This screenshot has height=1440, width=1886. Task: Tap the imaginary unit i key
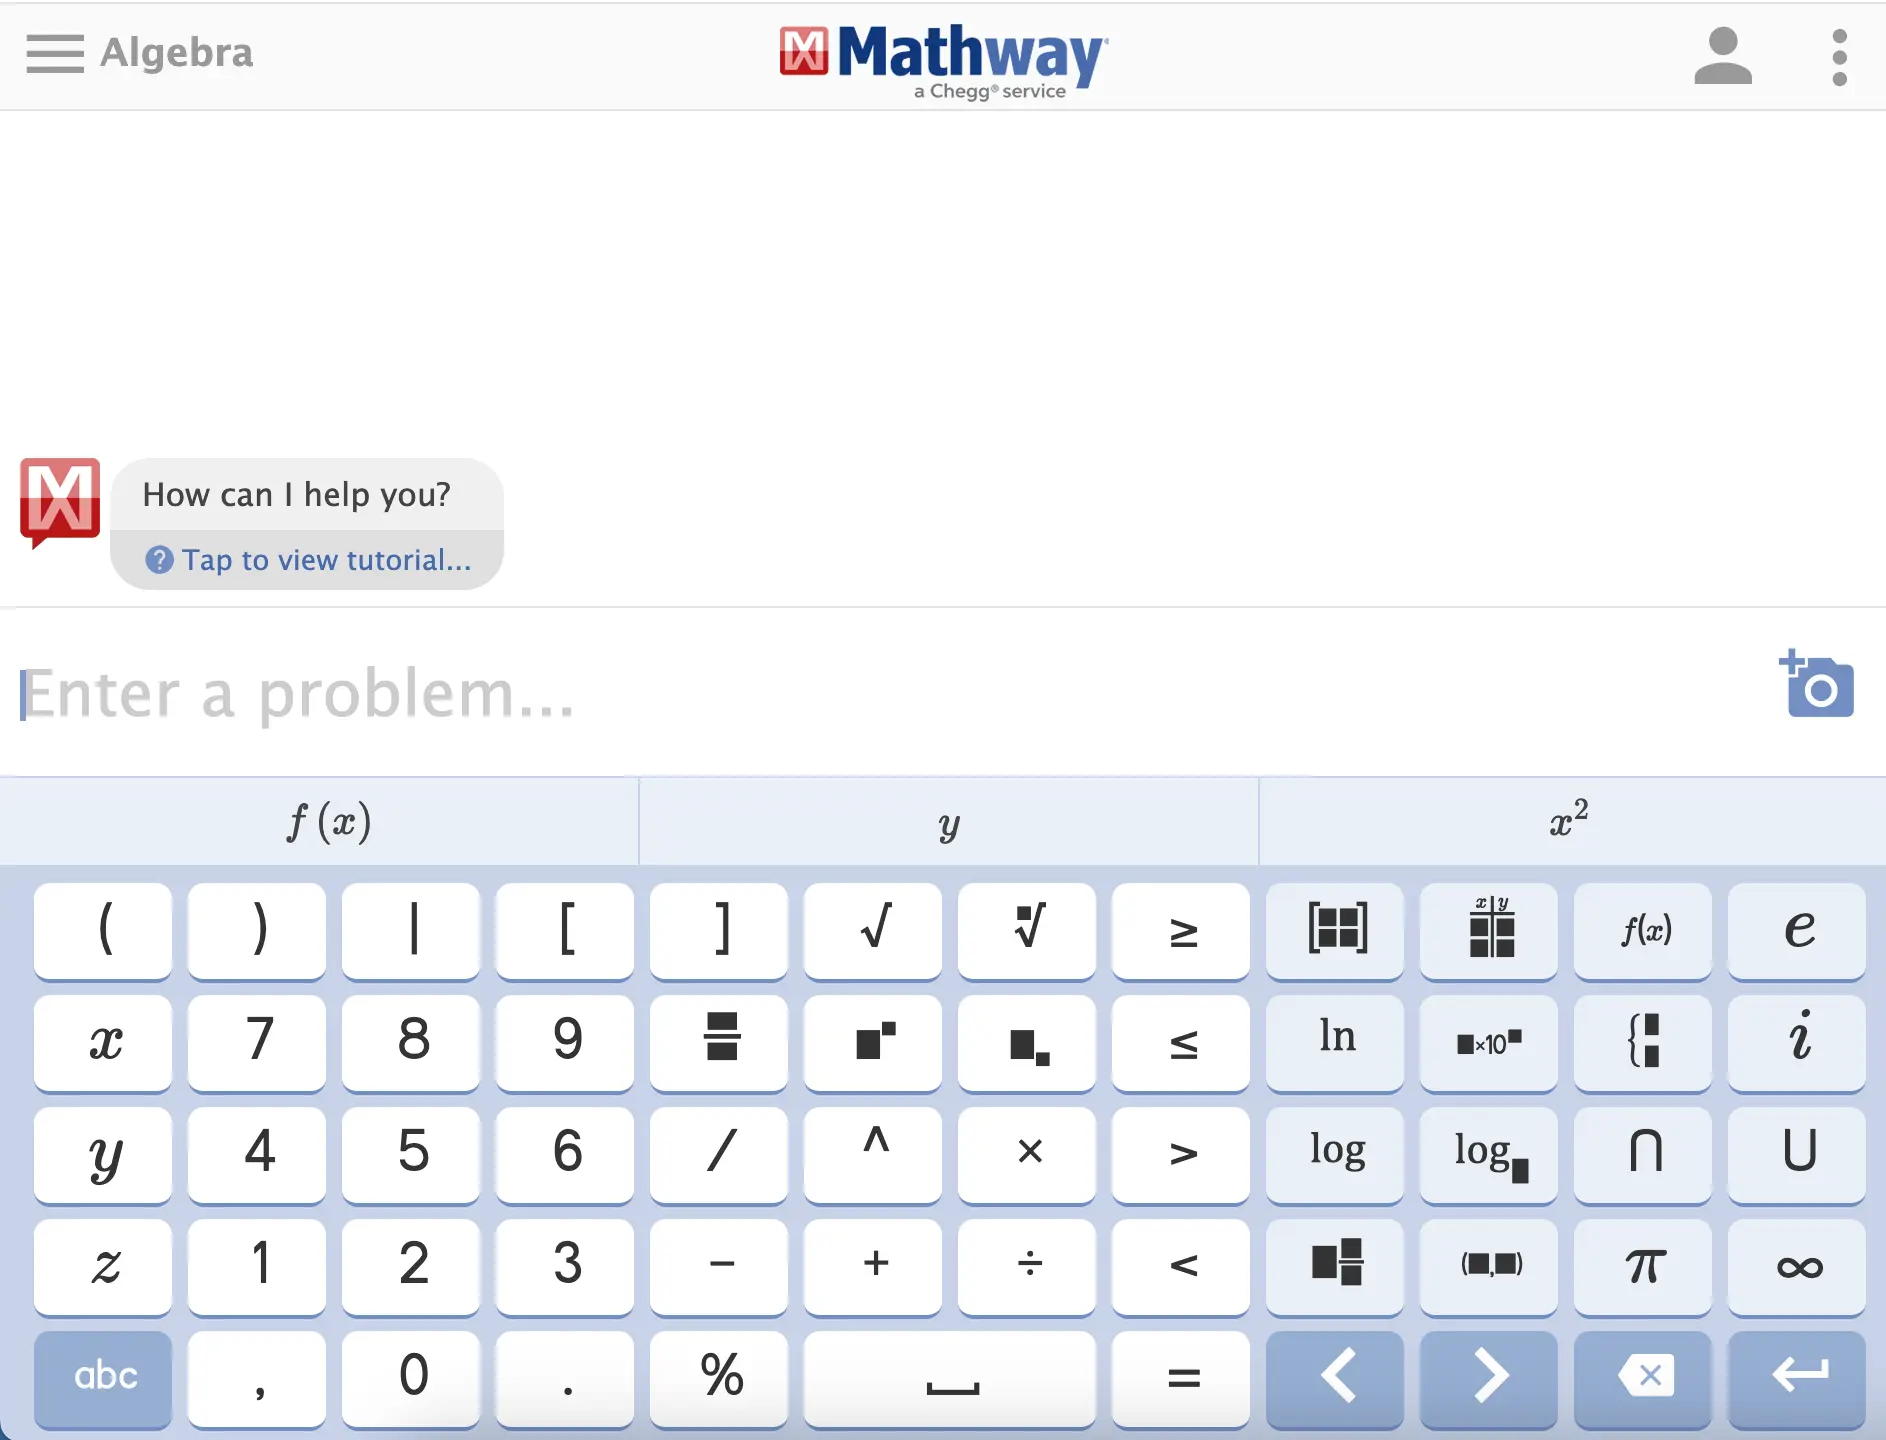[x=1799, y=1042]
